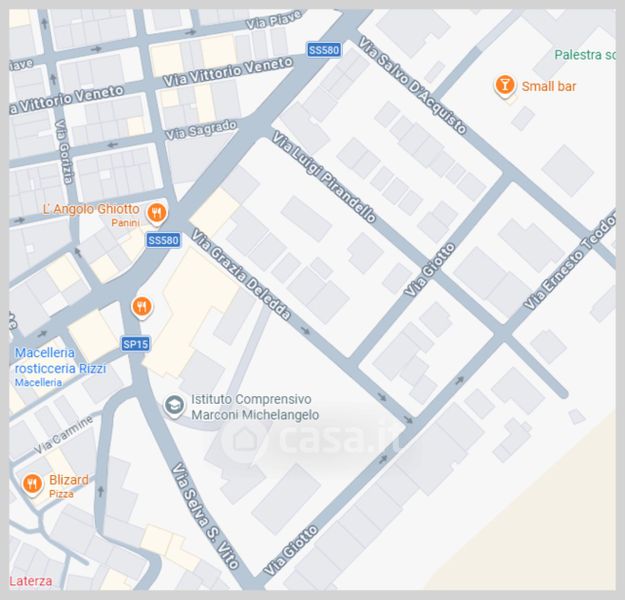Image resolution: width=625 pixels, height=600 pixels.
Task: Click the Small bar cocktail icon
Action: (506, 86)
